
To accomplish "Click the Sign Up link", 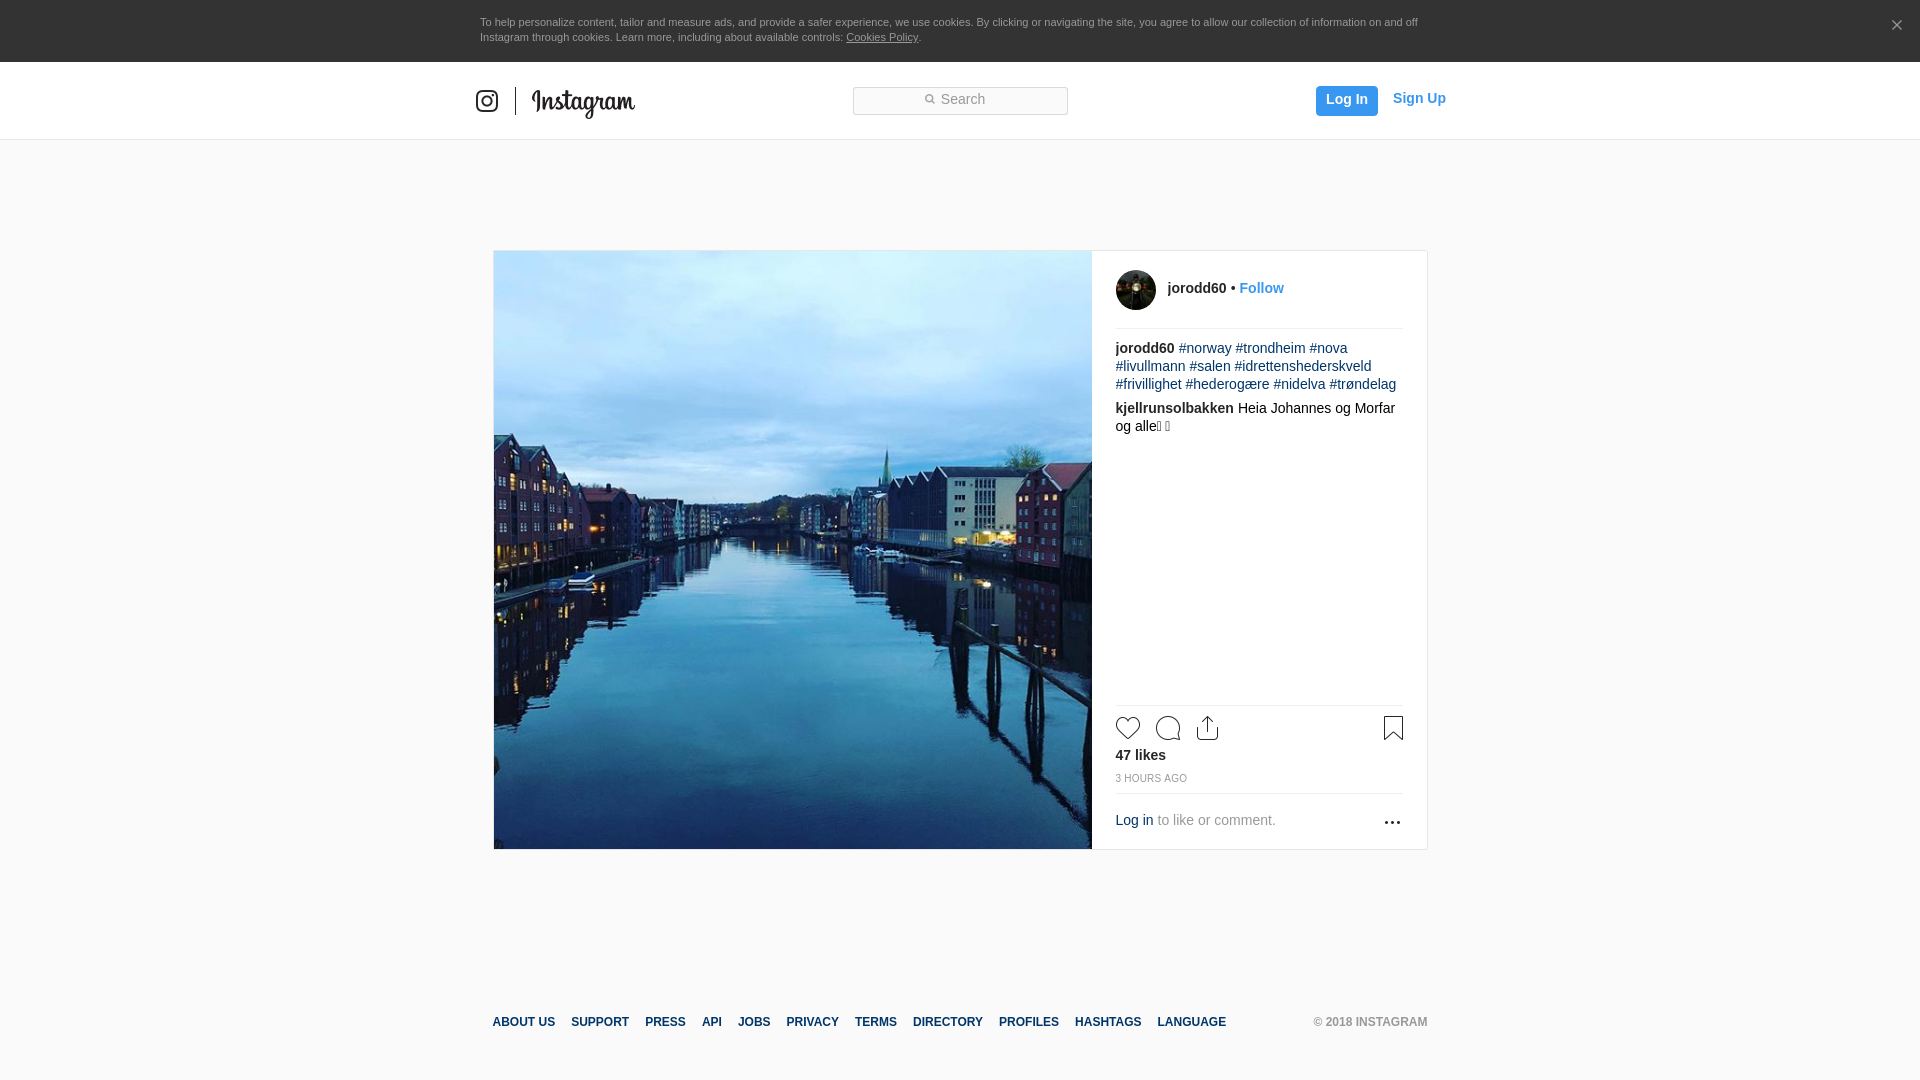I will (x=1418, y=98).
